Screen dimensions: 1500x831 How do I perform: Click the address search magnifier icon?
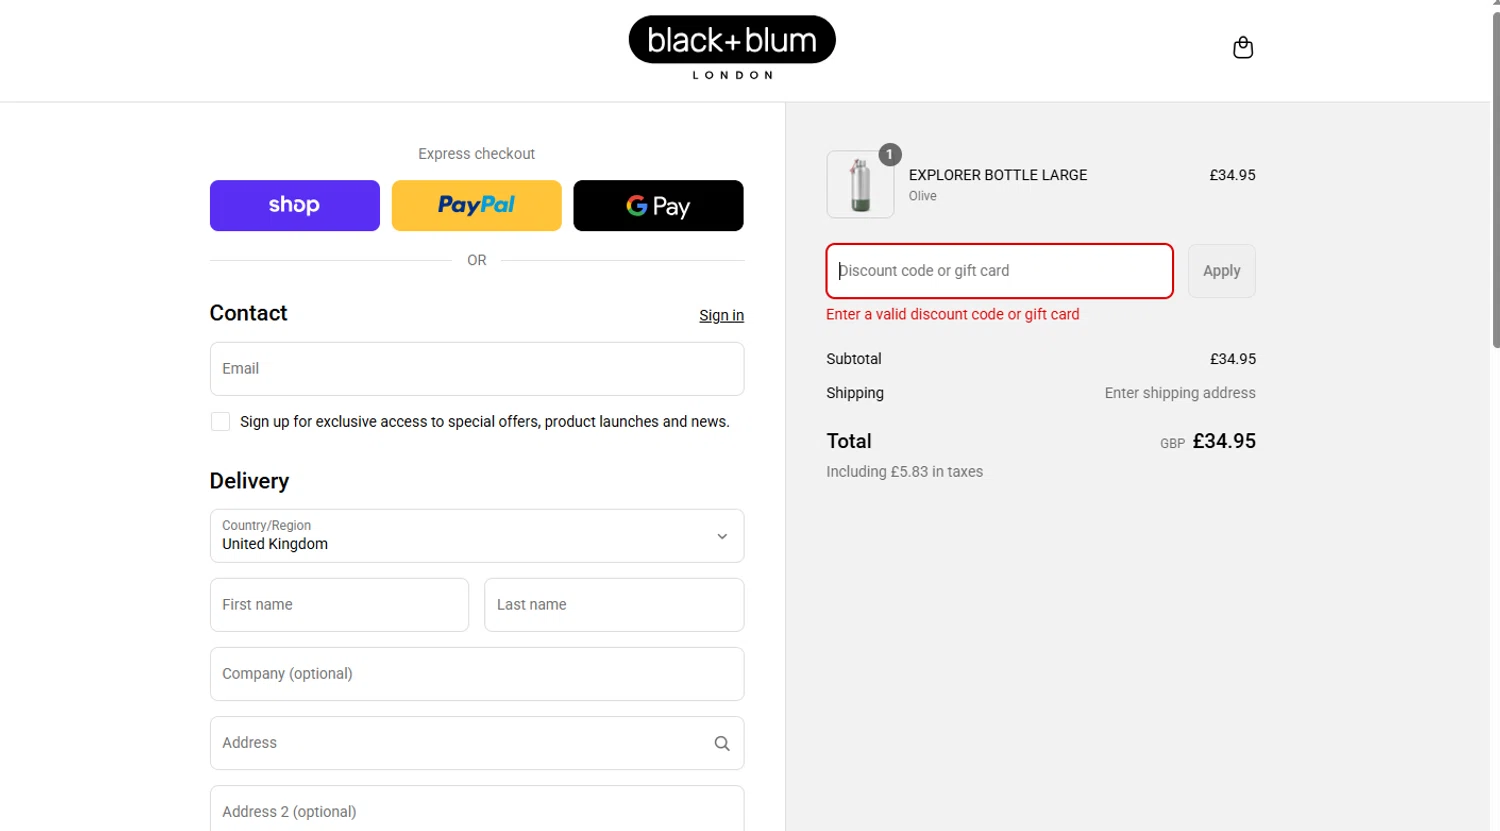(x=722, y=743)
